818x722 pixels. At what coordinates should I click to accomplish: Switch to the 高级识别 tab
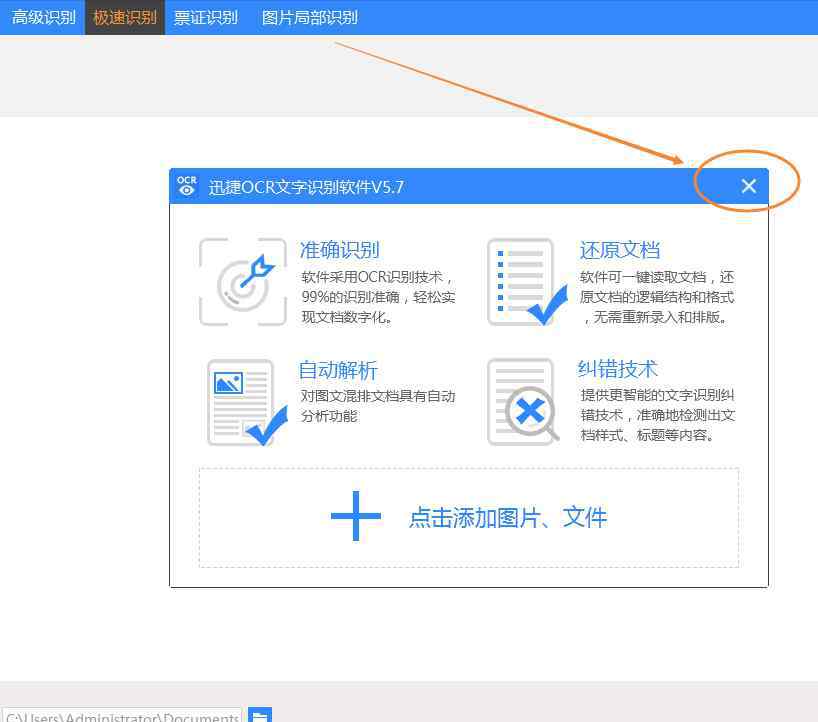43,17
